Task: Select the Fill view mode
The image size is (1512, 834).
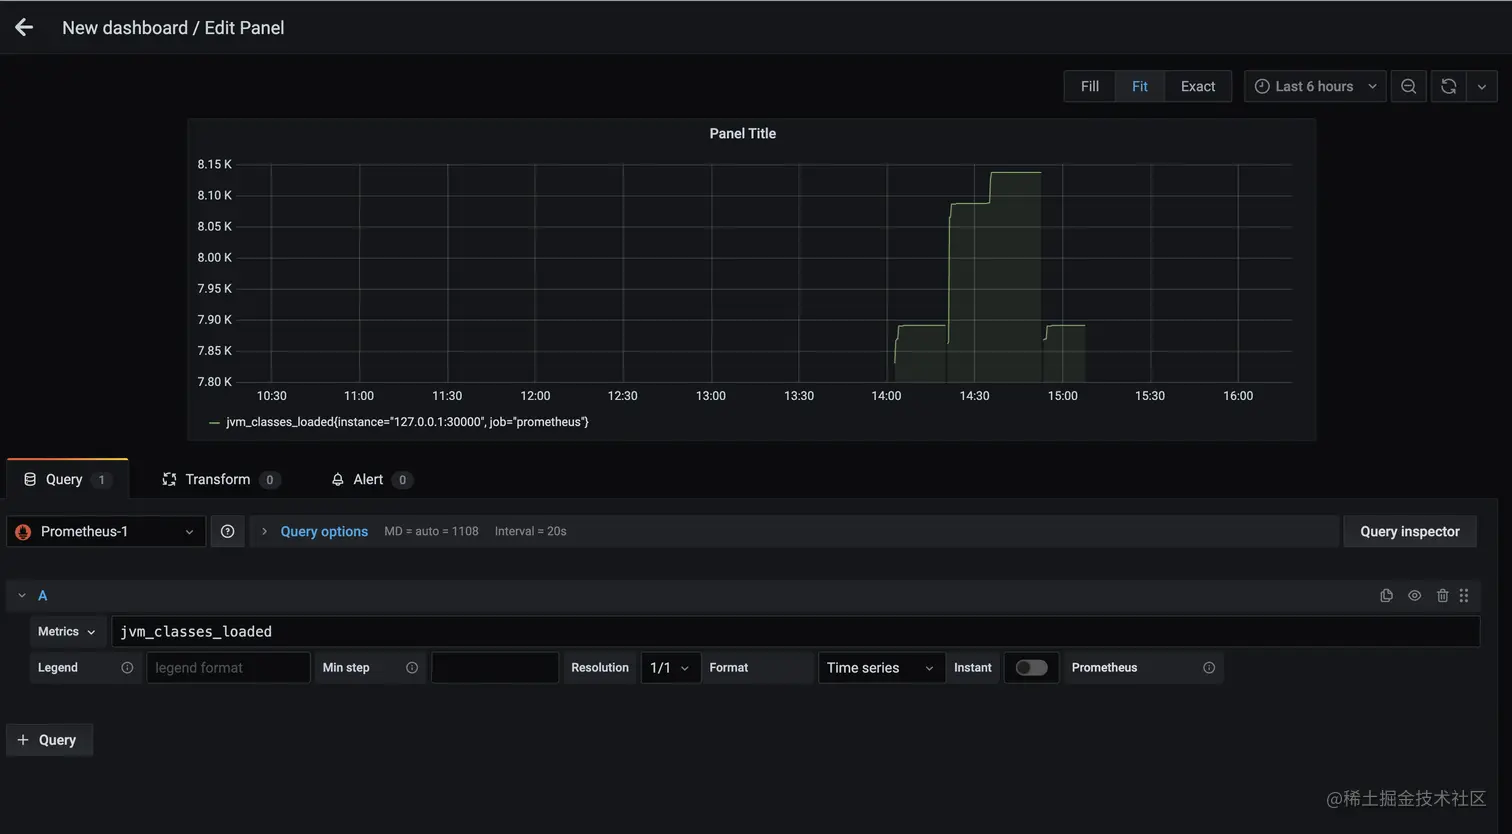Action: click(x=1090, y=86)
